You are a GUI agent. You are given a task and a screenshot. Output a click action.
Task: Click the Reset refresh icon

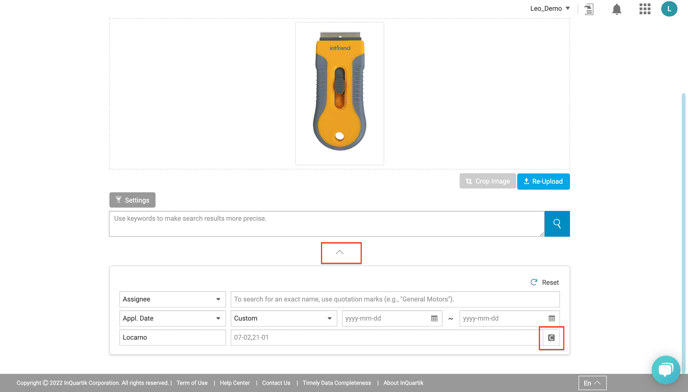point(534,282)
